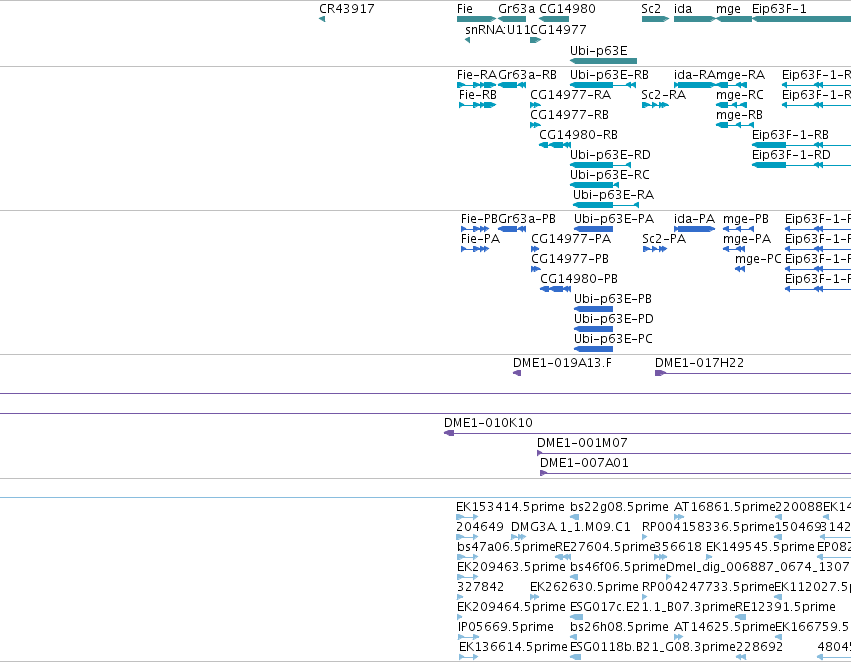Select transcript mge-RC
This screenshot has height=662, width=851.
740,94
